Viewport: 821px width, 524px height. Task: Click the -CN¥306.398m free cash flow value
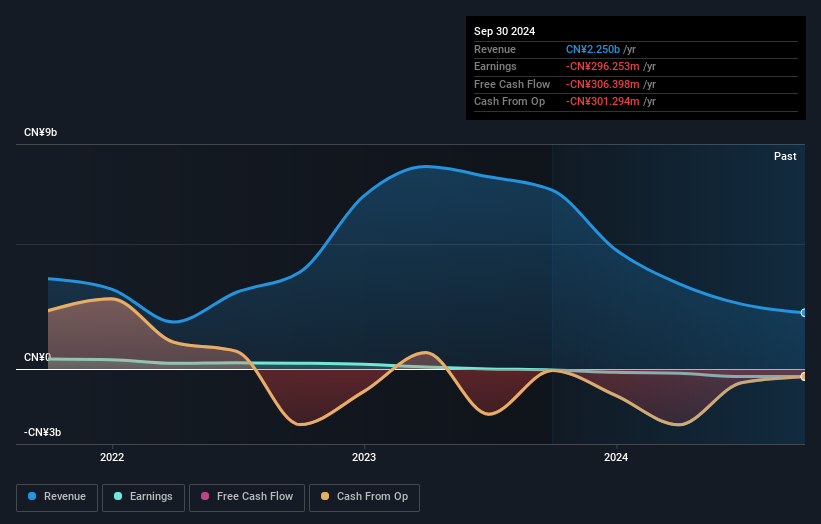point(602,84)
